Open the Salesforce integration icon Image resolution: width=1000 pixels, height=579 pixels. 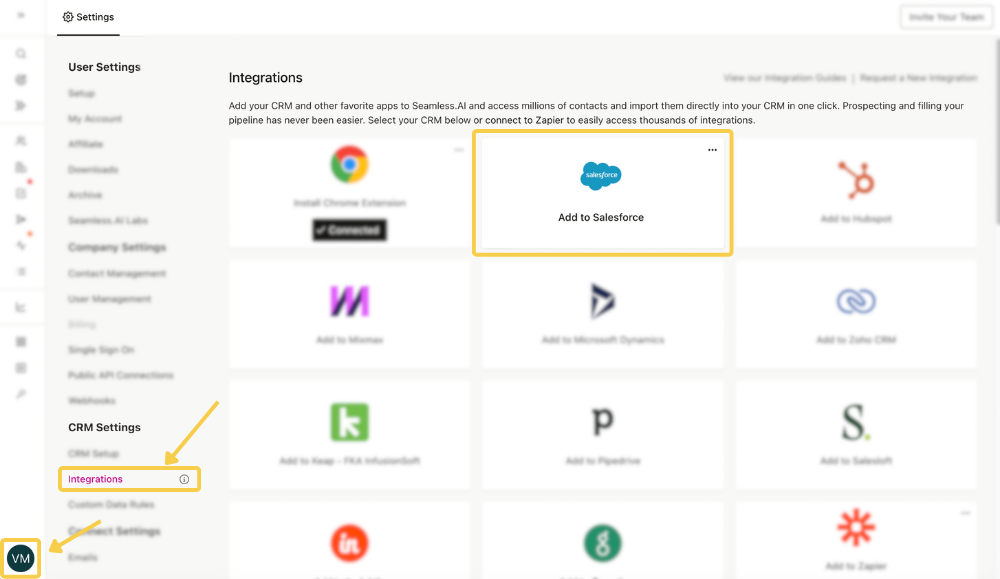coord(601,176)
